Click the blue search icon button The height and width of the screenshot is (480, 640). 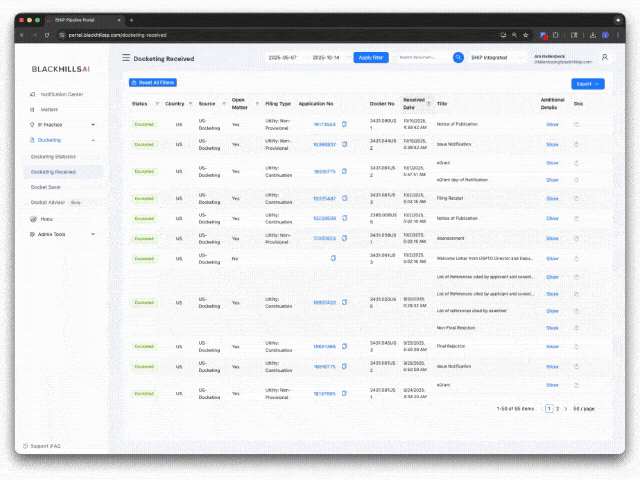458,58
